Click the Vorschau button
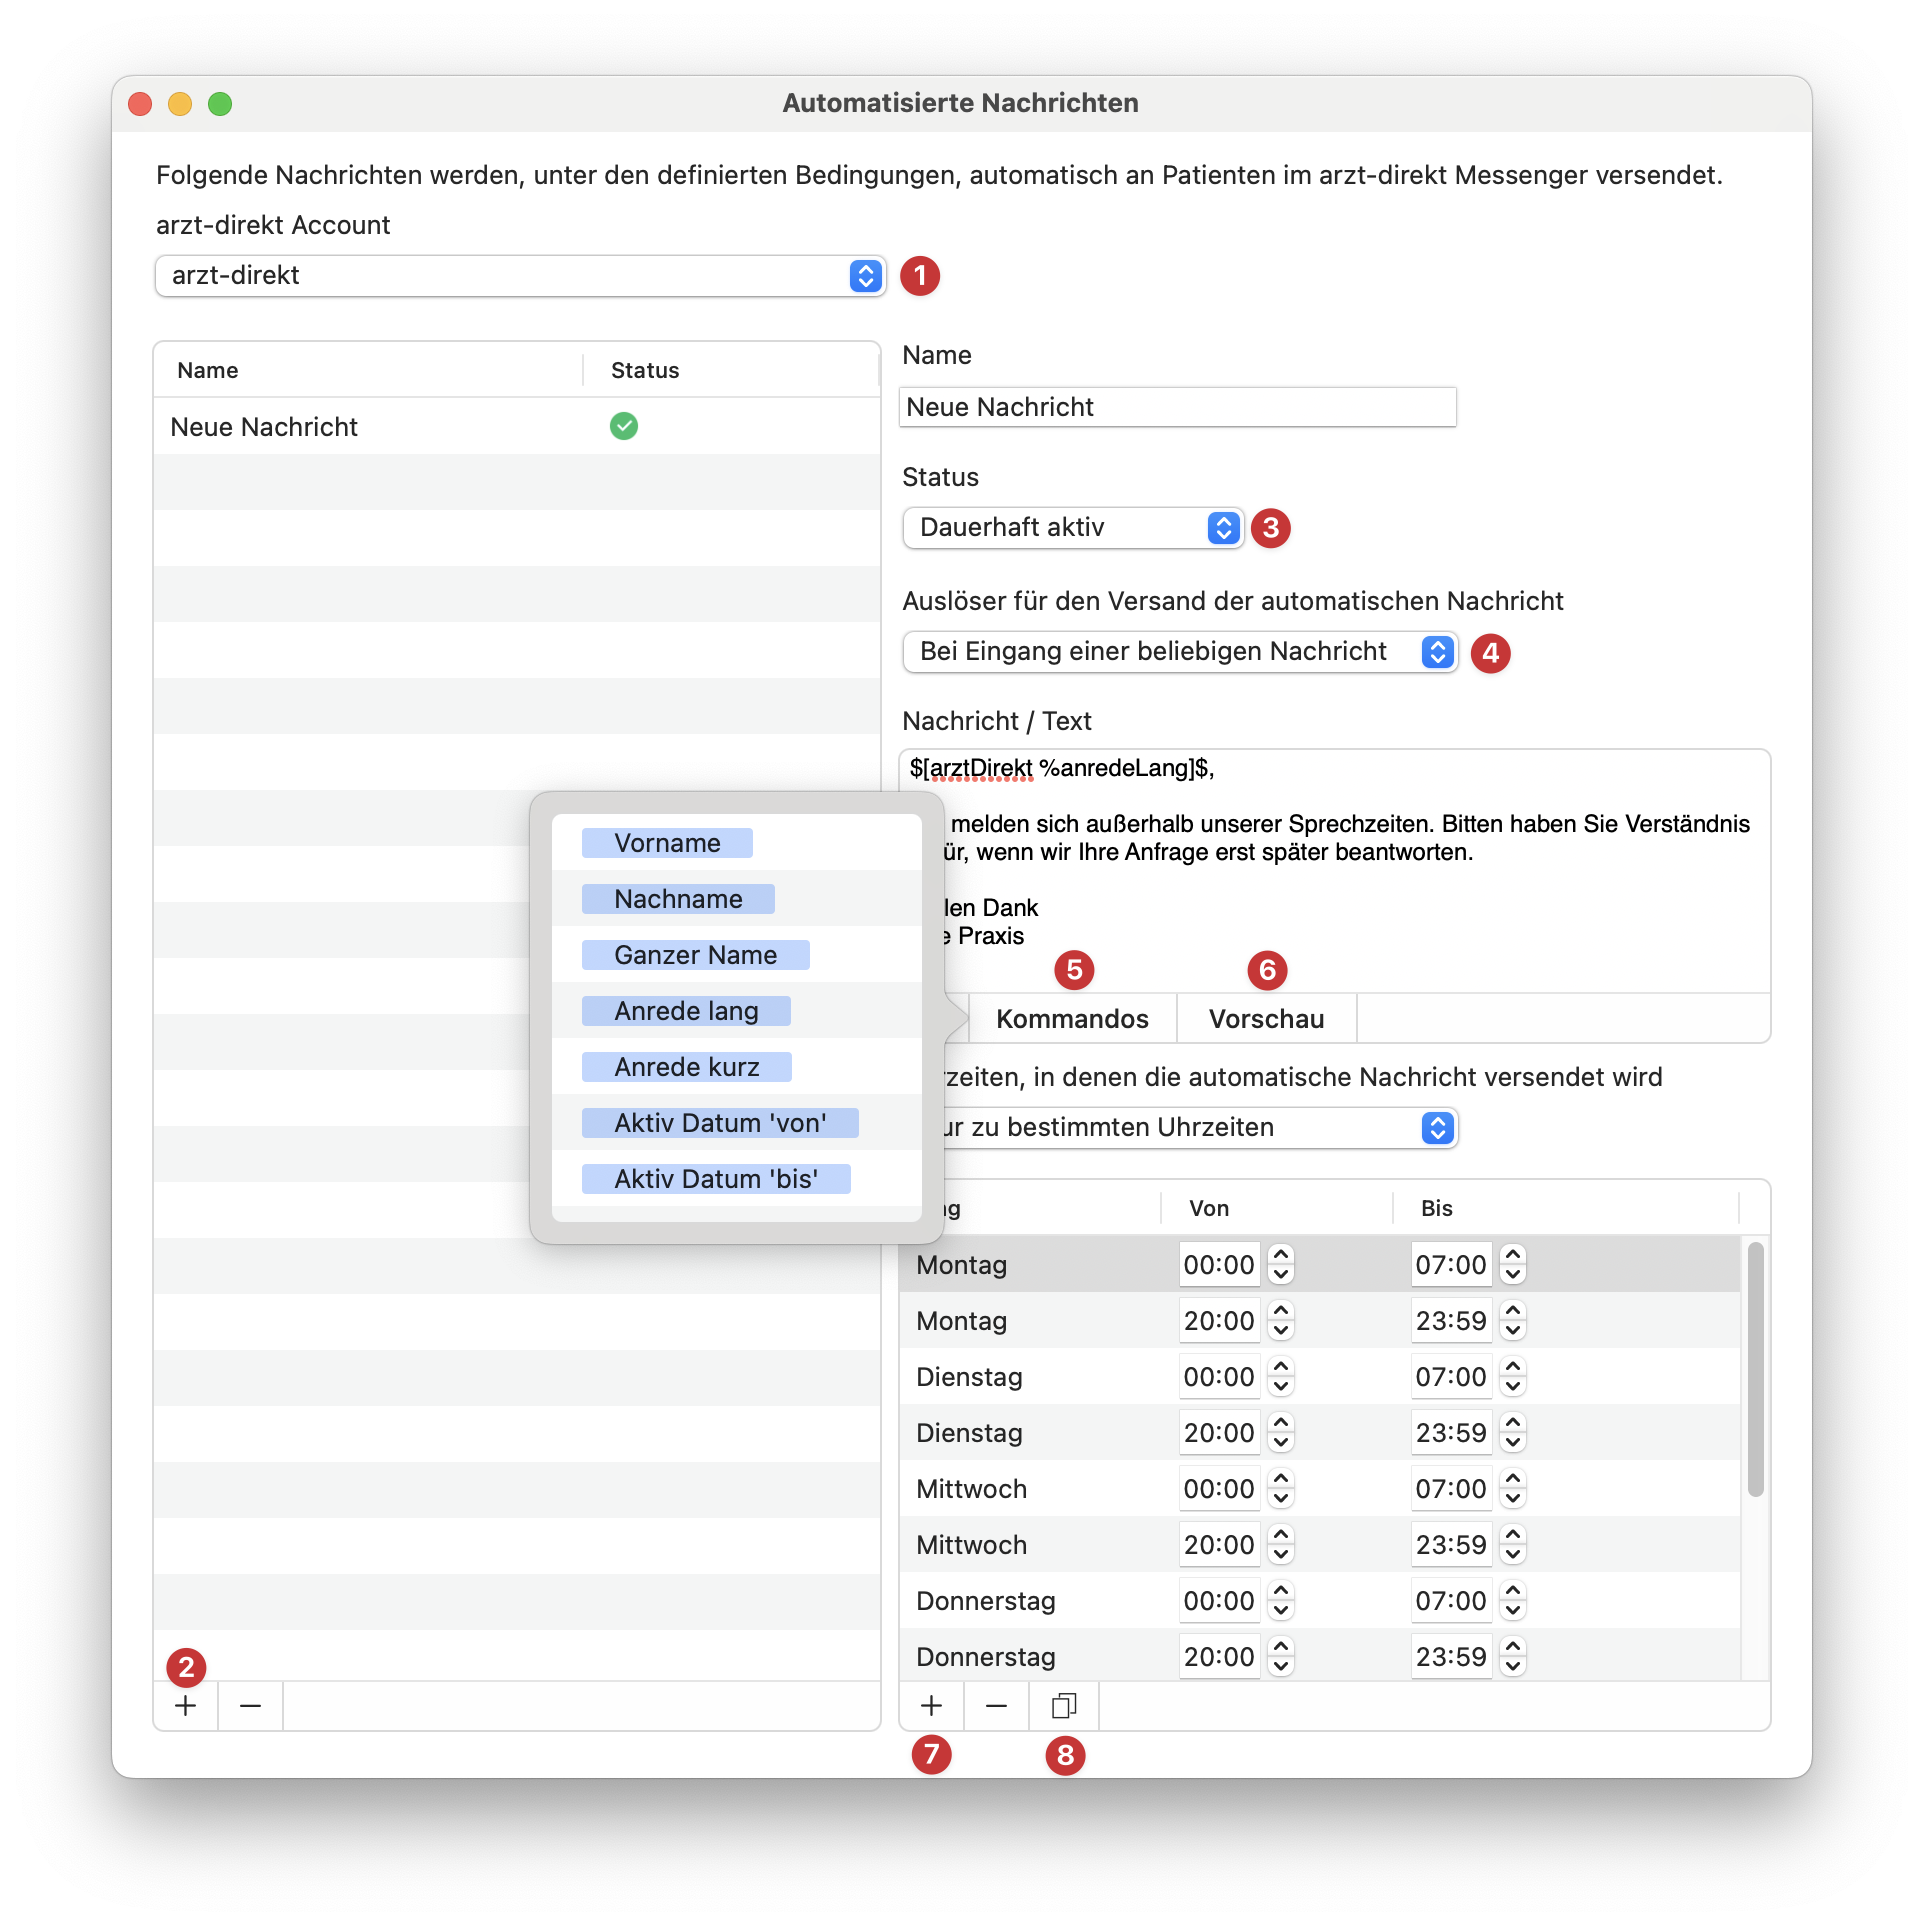 click(x=1266, y=1019)
